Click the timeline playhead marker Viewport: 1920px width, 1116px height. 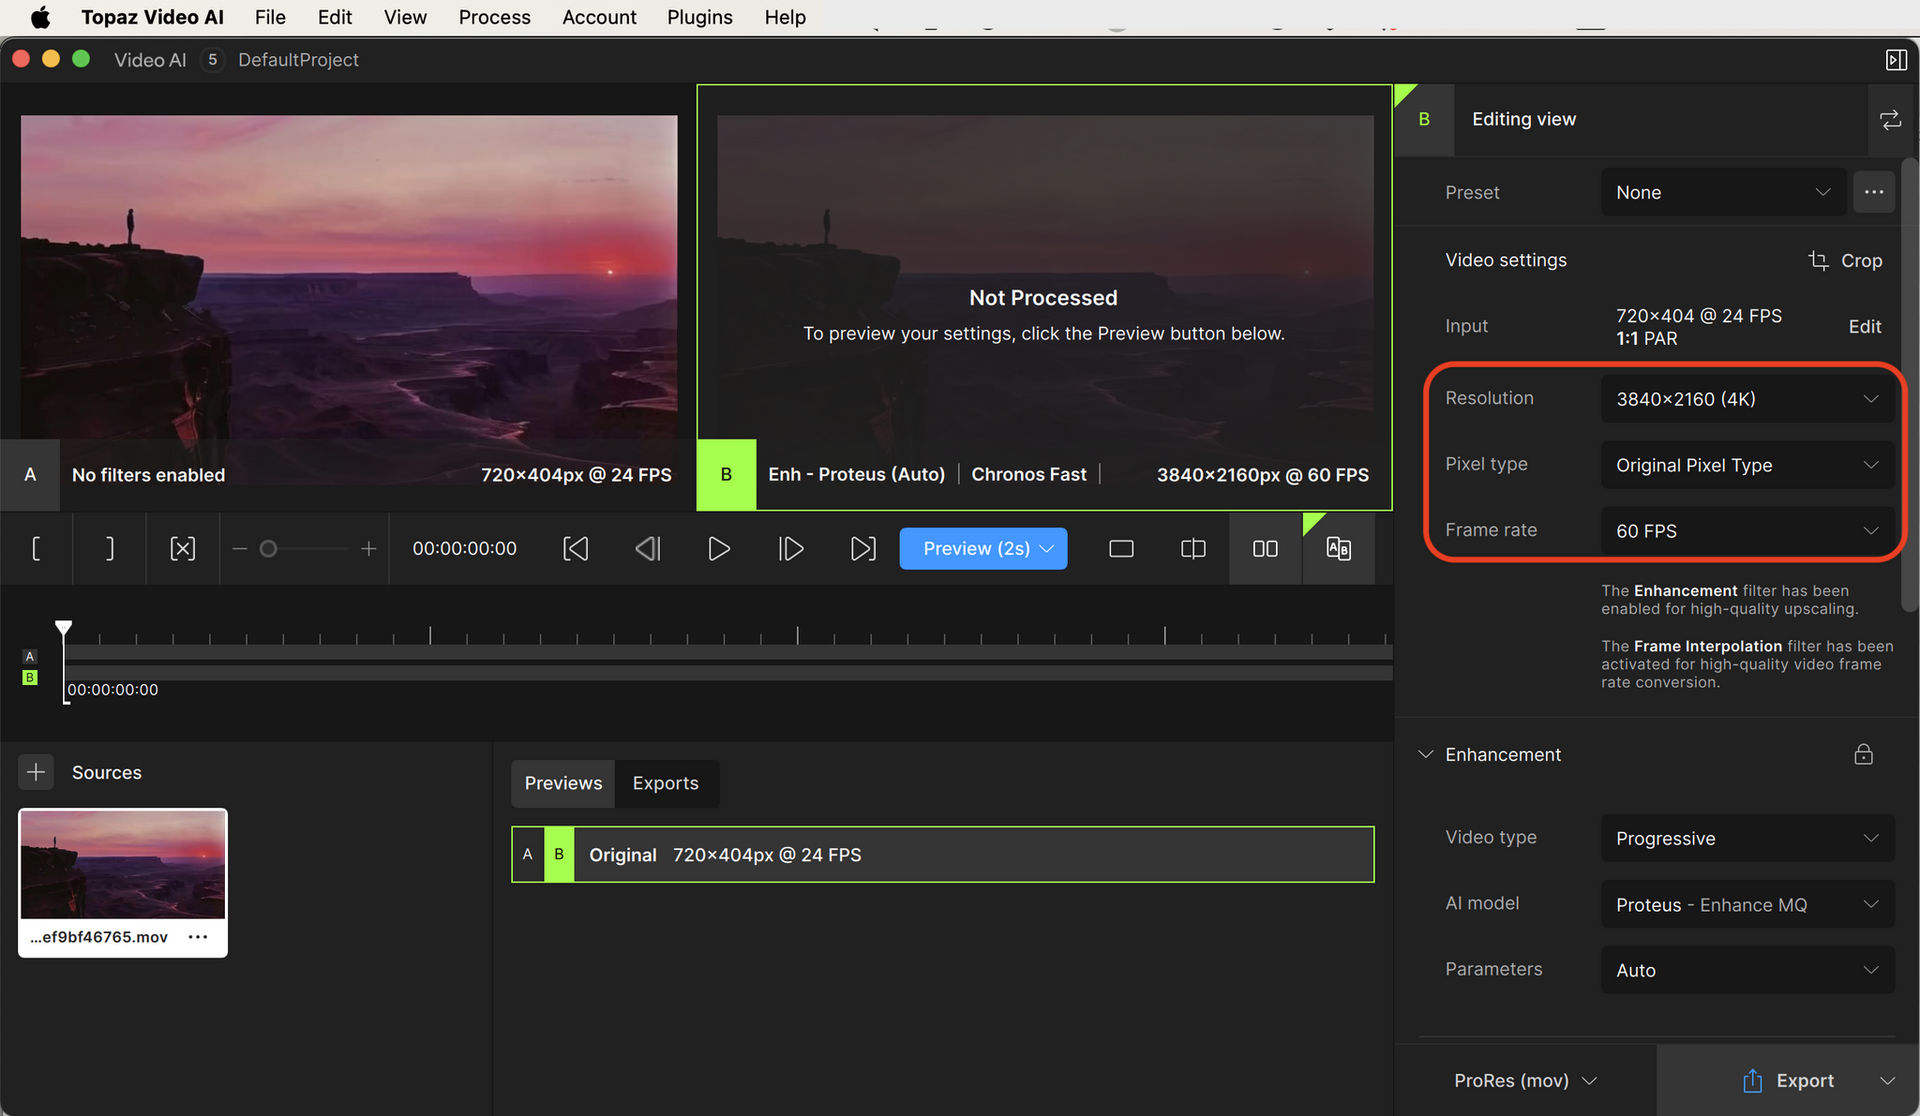(x=64, y=629)
